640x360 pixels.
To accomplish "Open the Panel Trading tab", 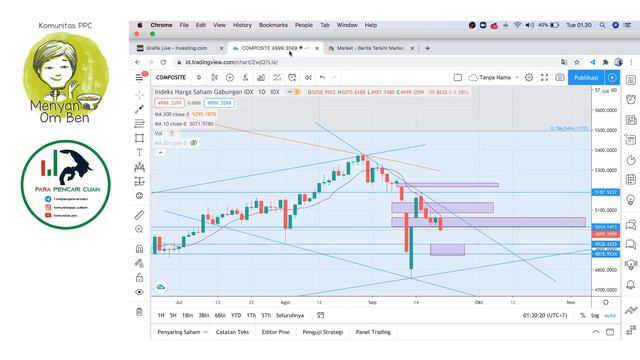I will tap(373, 332).
